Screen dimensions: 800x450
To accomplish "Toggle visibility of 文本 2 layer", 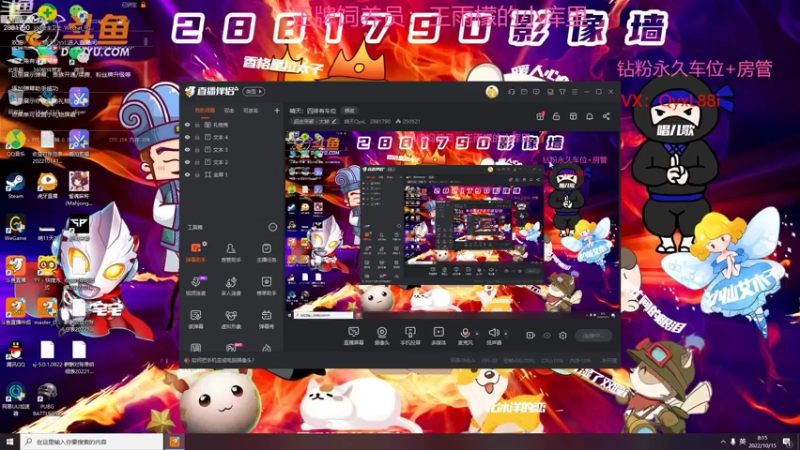I will [x=187, y=162].
